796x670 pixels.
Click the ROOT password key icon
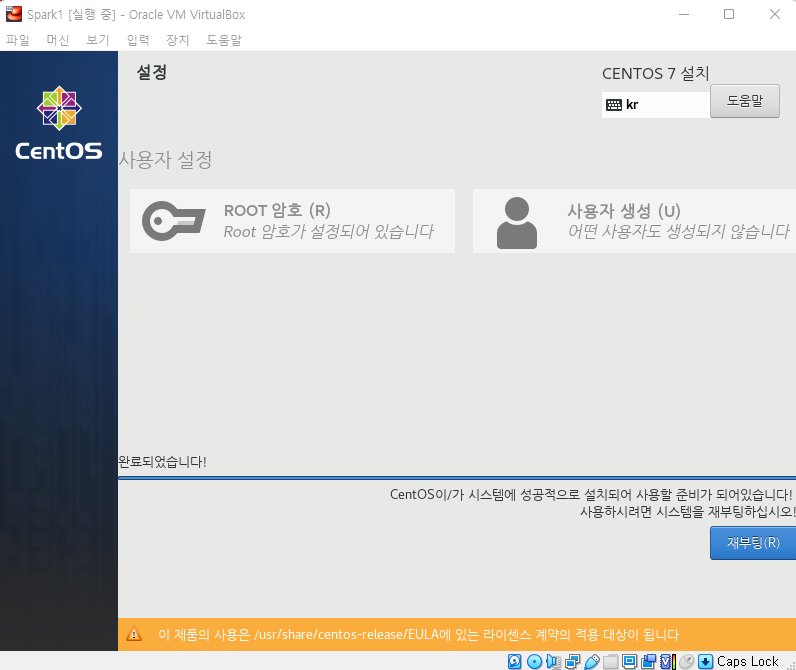(x=174, y=221)
